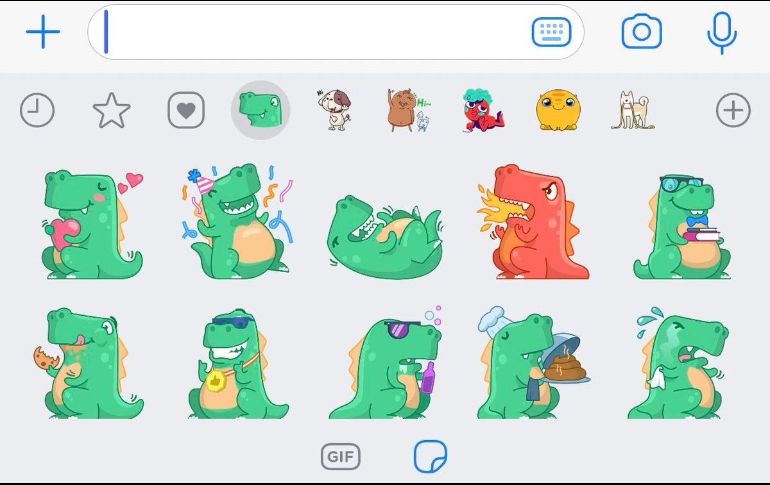Open recent stickers clock tab
770x485 pixels.
[x=37, y=110]
